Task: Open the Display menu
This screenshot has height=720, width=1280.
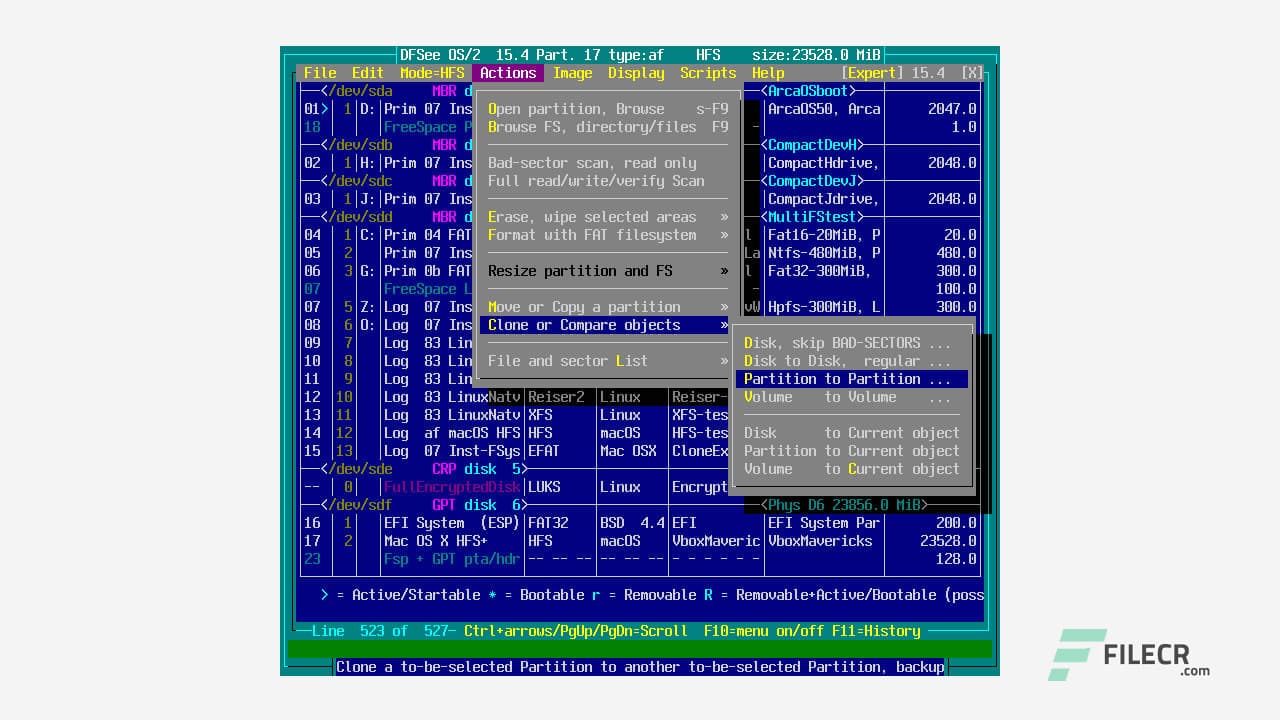Action: pyautogui.click(x=636, y=72)
